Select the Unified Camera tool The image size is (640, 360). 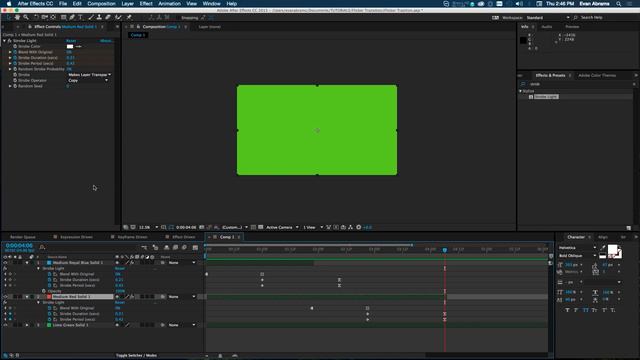[44, 18]
